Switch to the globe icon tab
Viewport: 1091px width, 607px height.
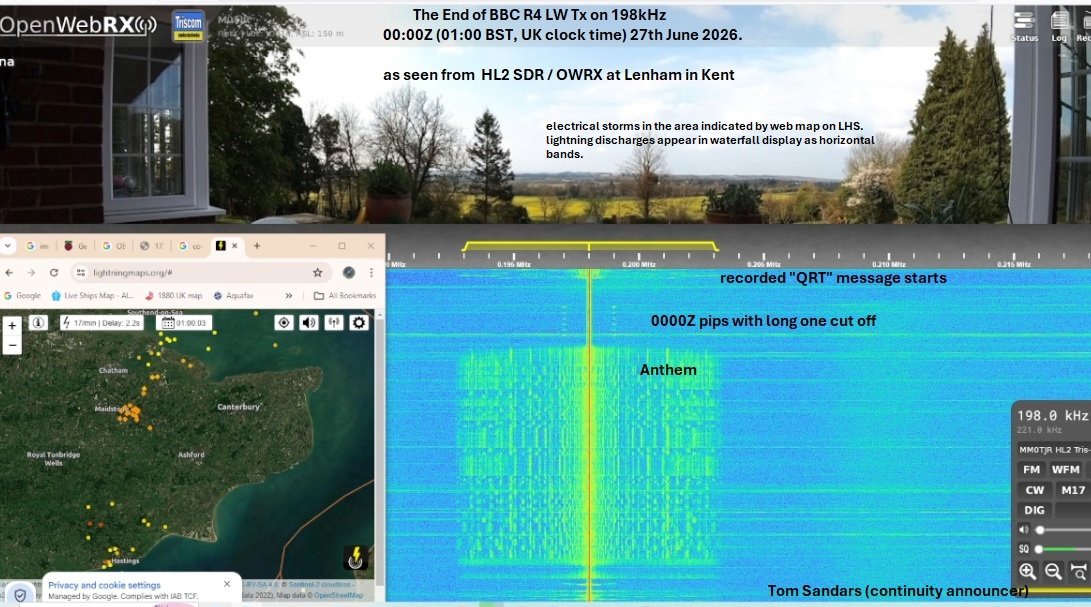pos(152,246)
